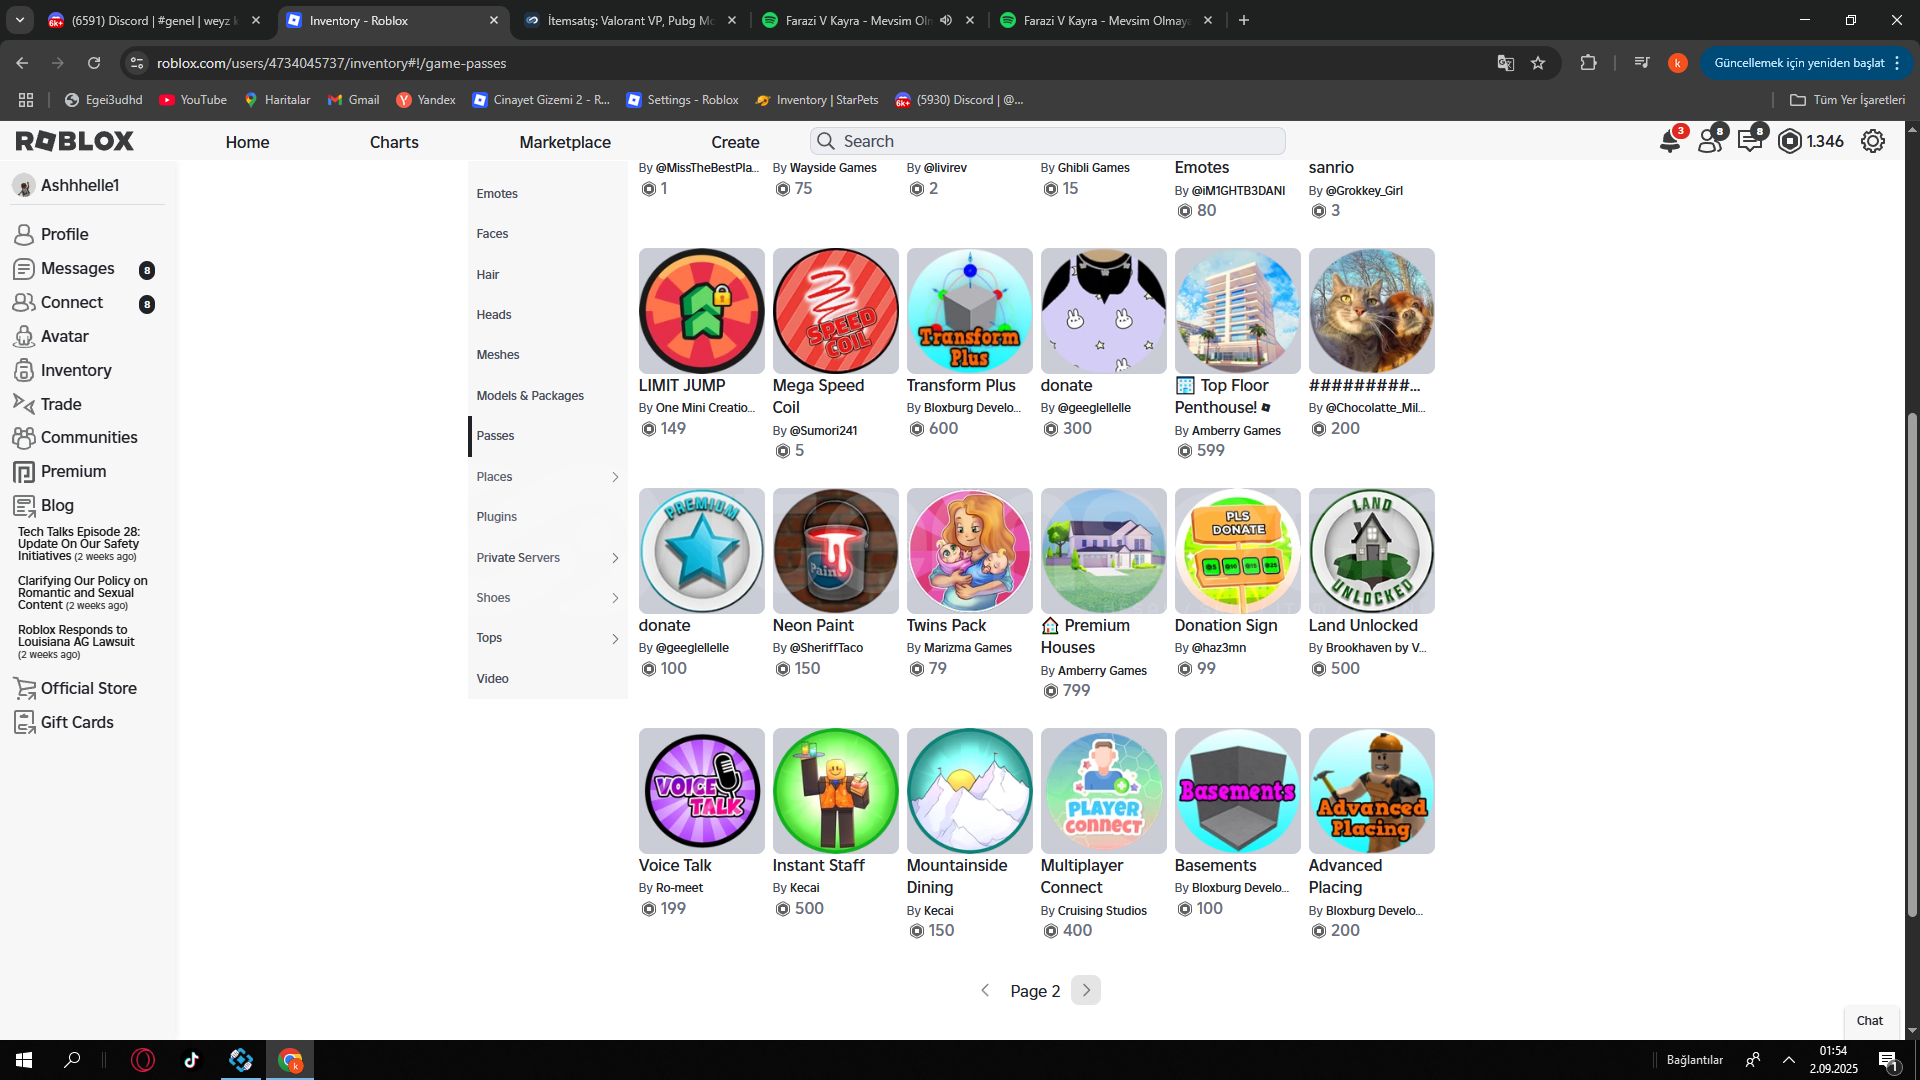Viewport: 1920px width, 1080px height.
Task: Open Messages in the sidebar
Action: point(78,268)
